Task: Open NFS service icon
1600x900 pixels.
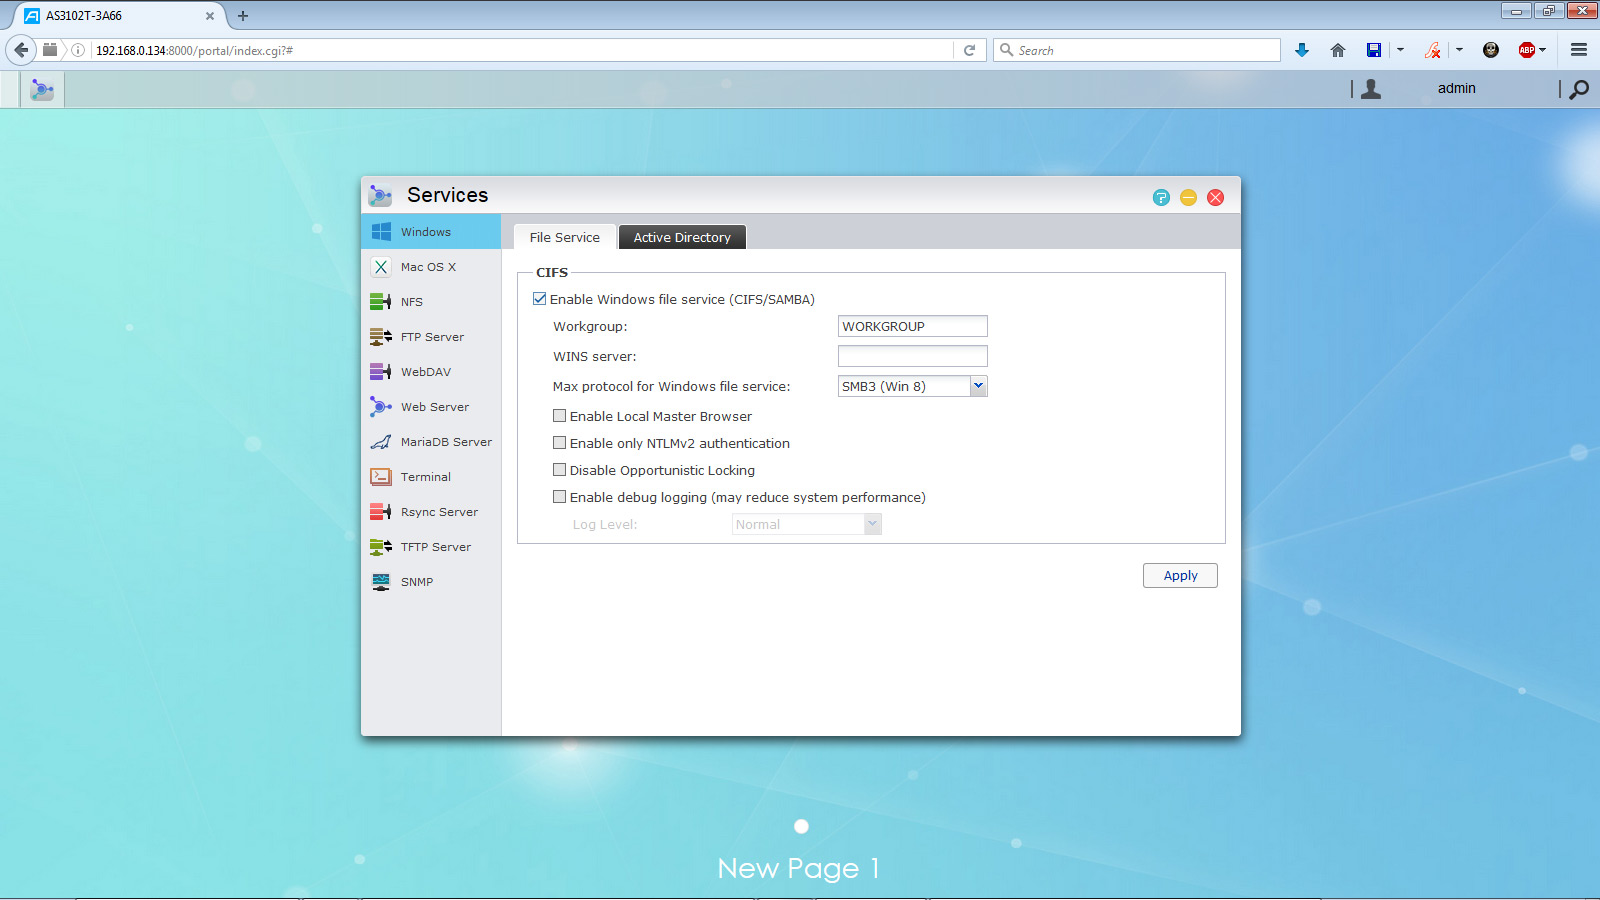Action: [381, 302]
